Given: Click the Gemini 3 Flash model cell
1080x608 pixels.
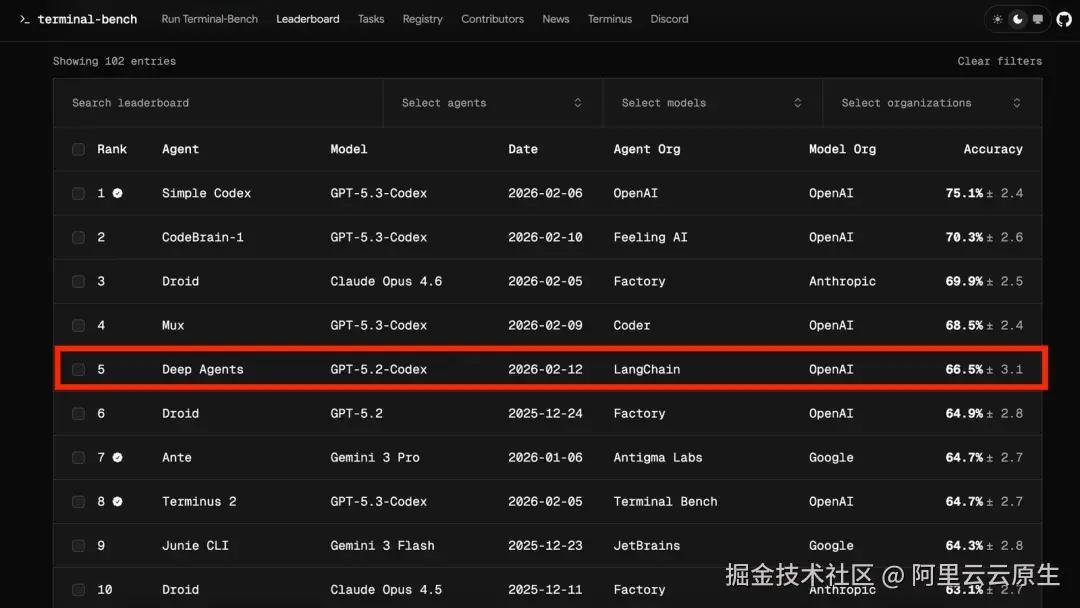Looking at the screenshot, I should coord(382,546).
